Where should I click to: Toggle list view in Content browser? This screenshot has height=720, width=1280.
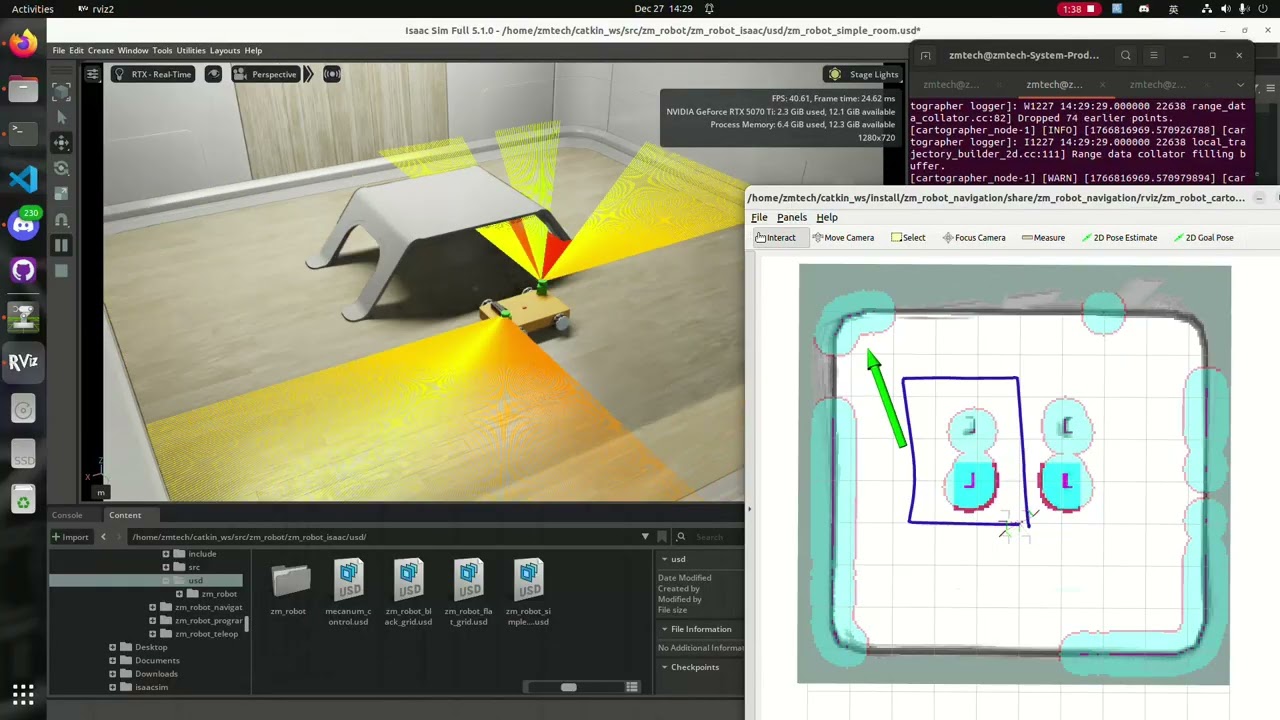point(632,687)
